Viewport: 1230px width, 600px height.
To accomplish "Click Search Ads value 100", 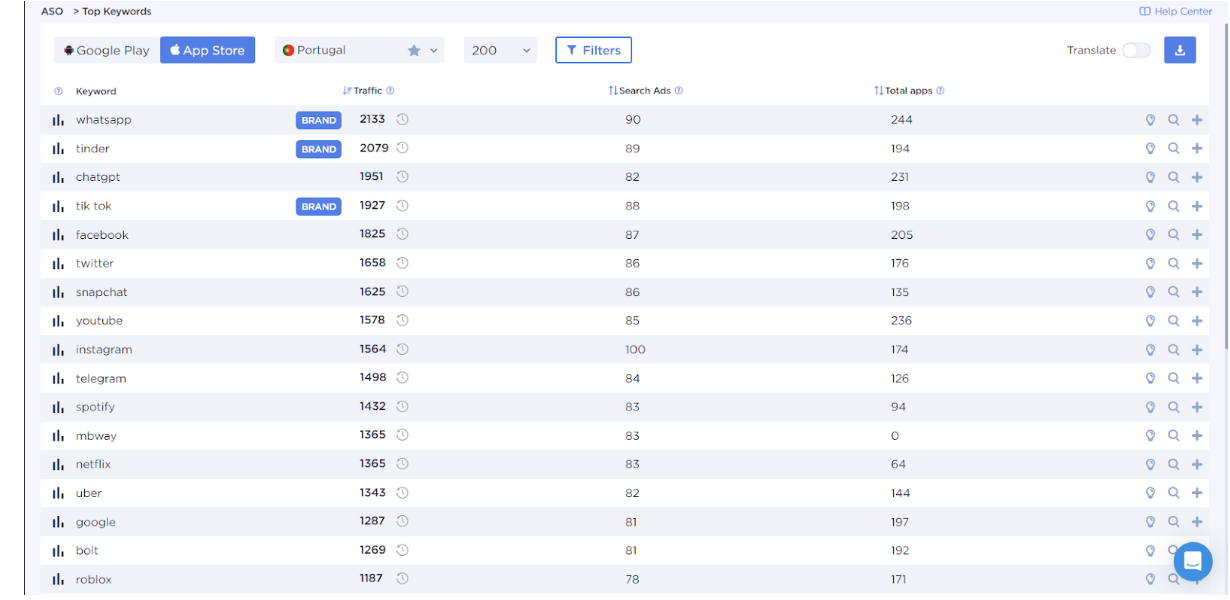I will click(x=636, y=350).
